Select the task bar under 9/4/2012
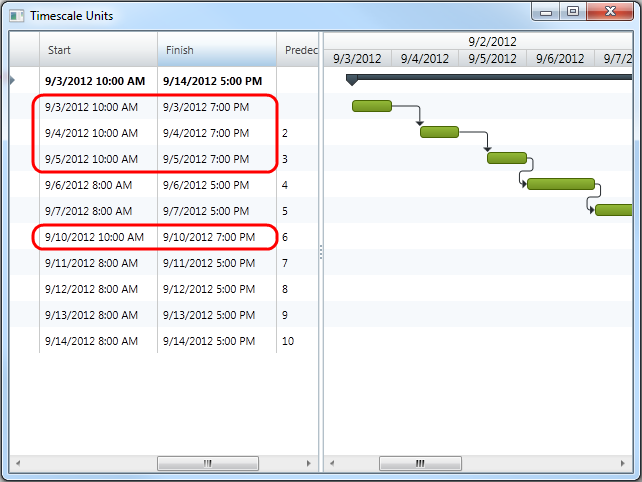The width and height of the screenshot is (642, 482). pos(439,132)
